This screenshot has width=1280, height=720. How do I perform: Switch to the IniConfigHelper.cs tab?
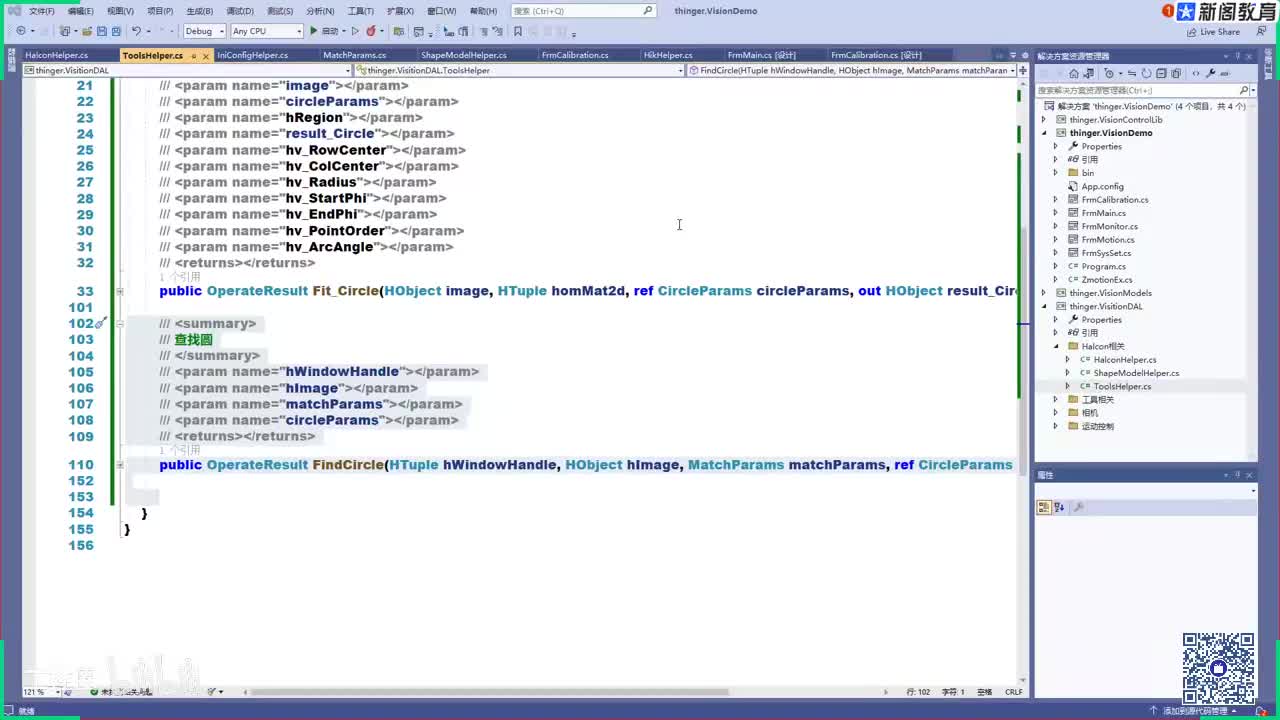tap(253, 56)
